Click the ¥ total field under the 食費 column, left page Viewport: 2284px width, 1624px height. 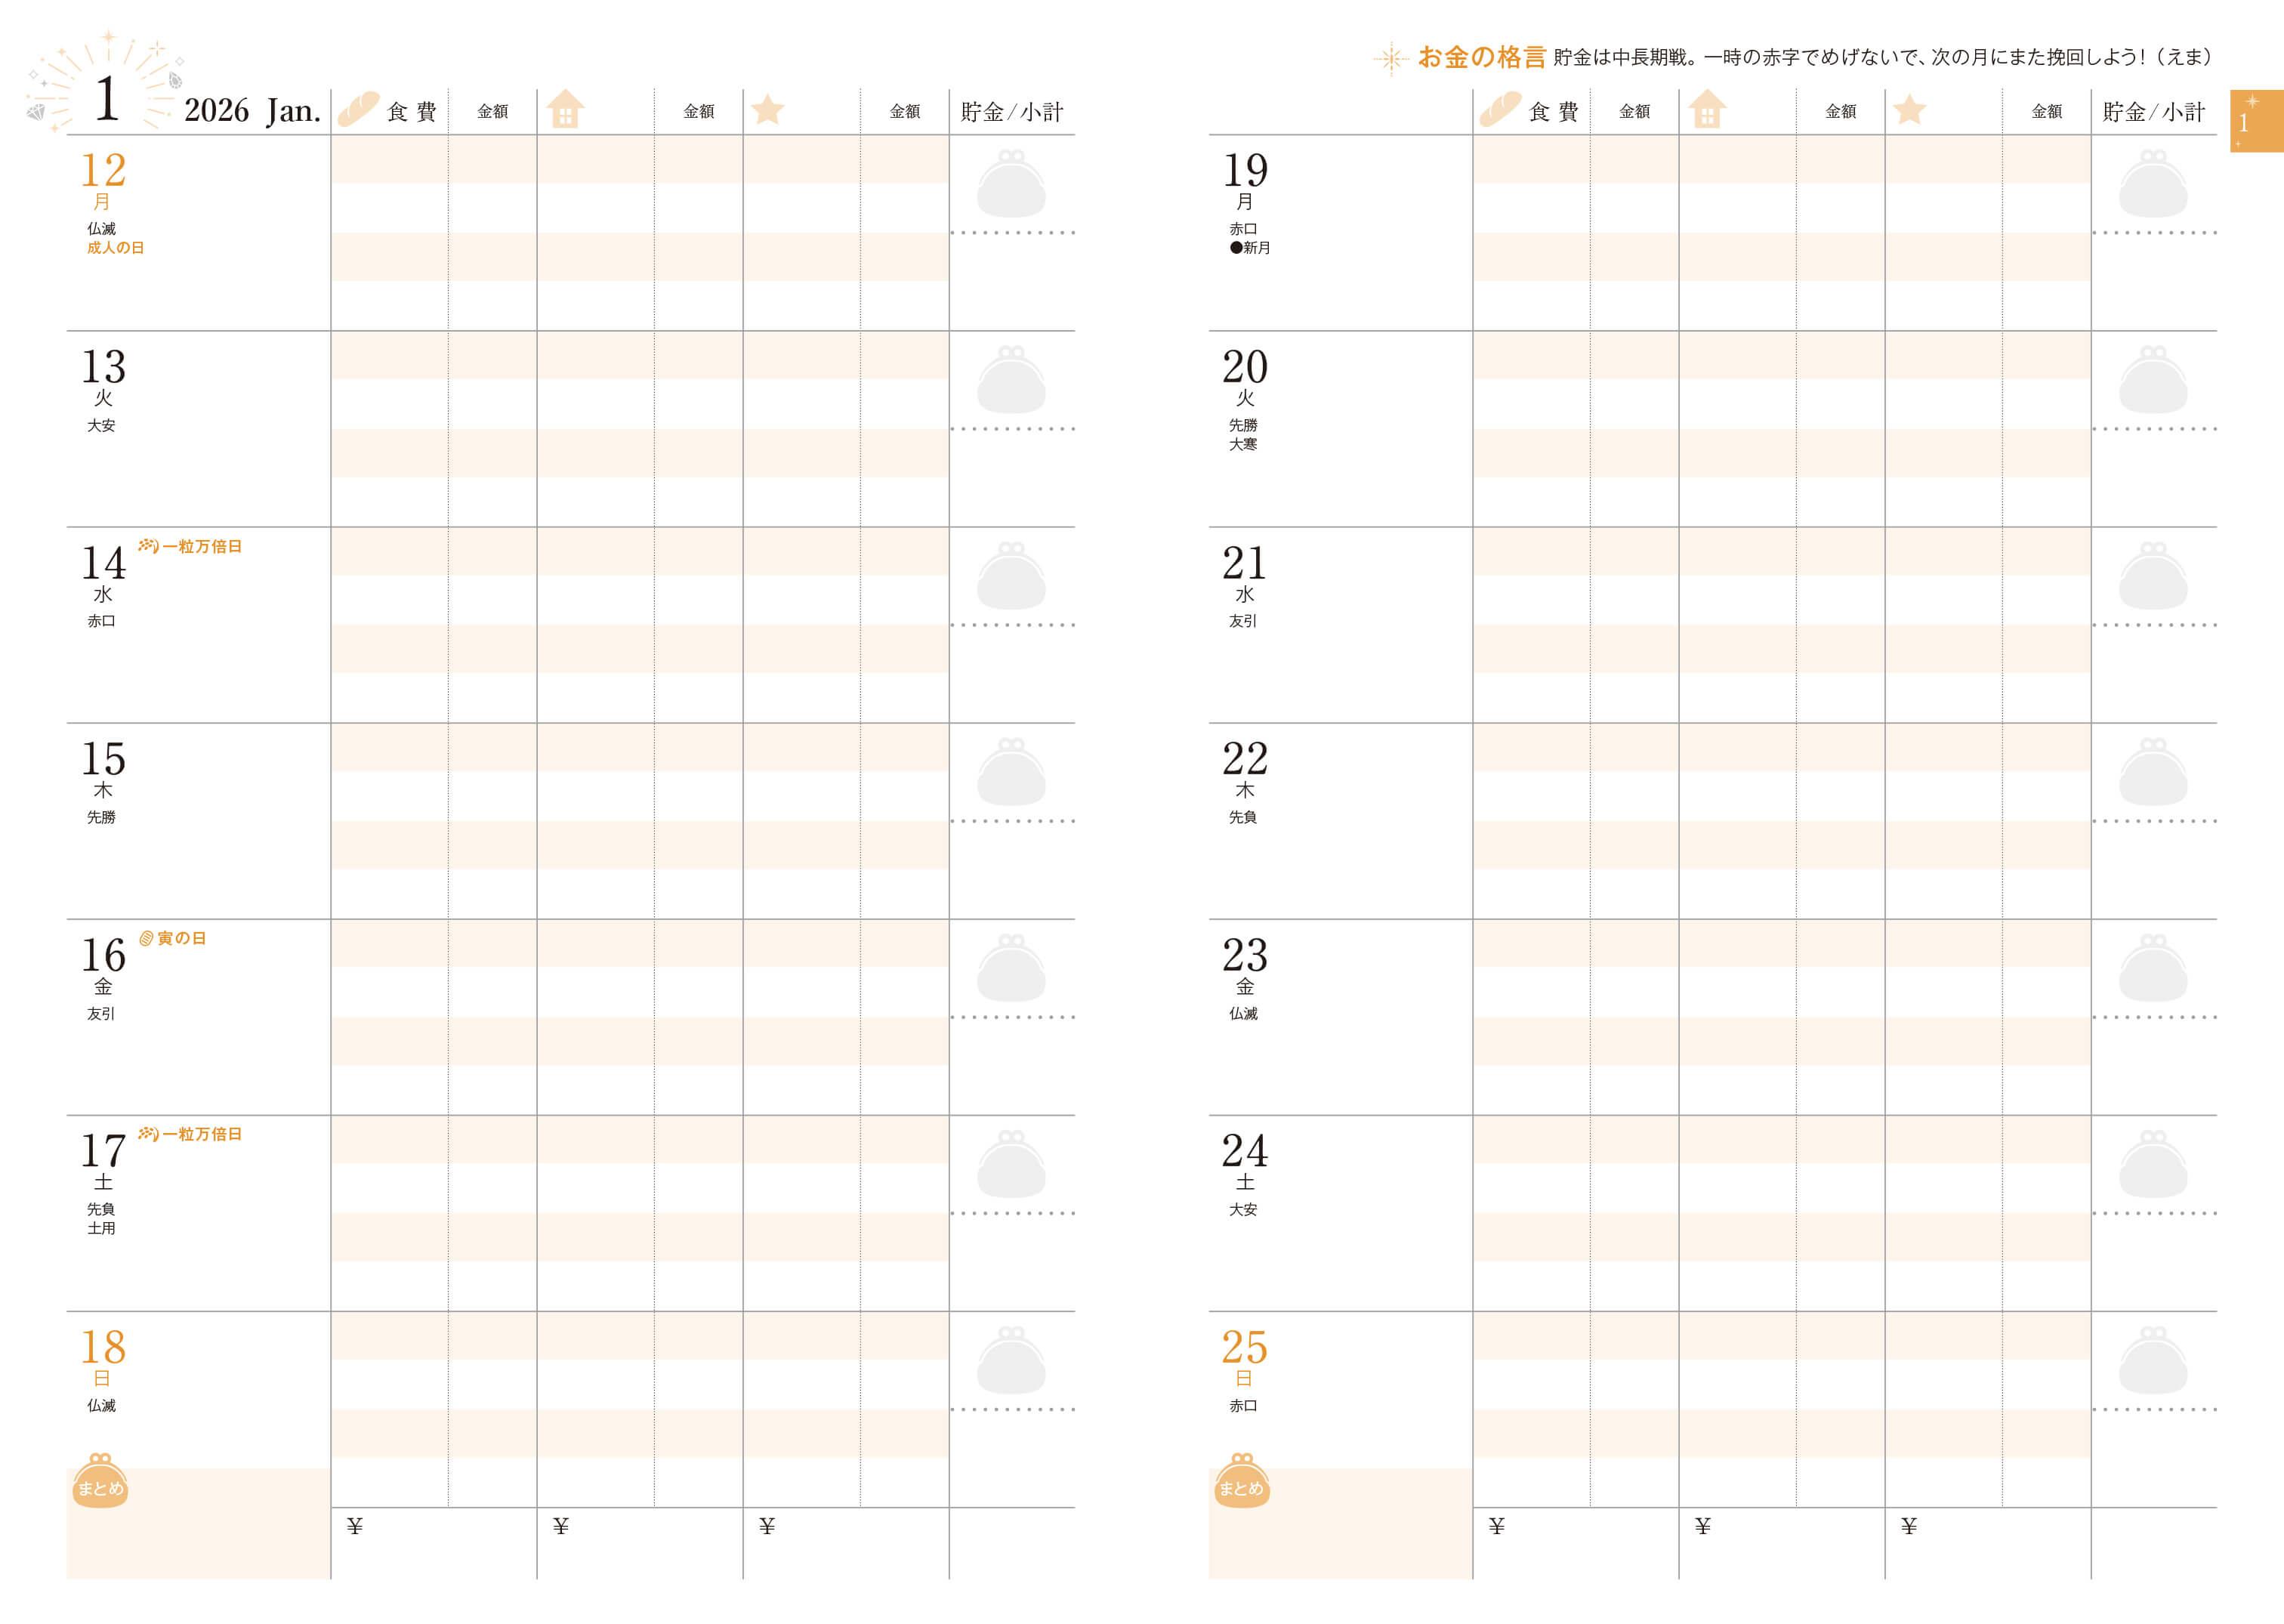[x=434, y=1543]
